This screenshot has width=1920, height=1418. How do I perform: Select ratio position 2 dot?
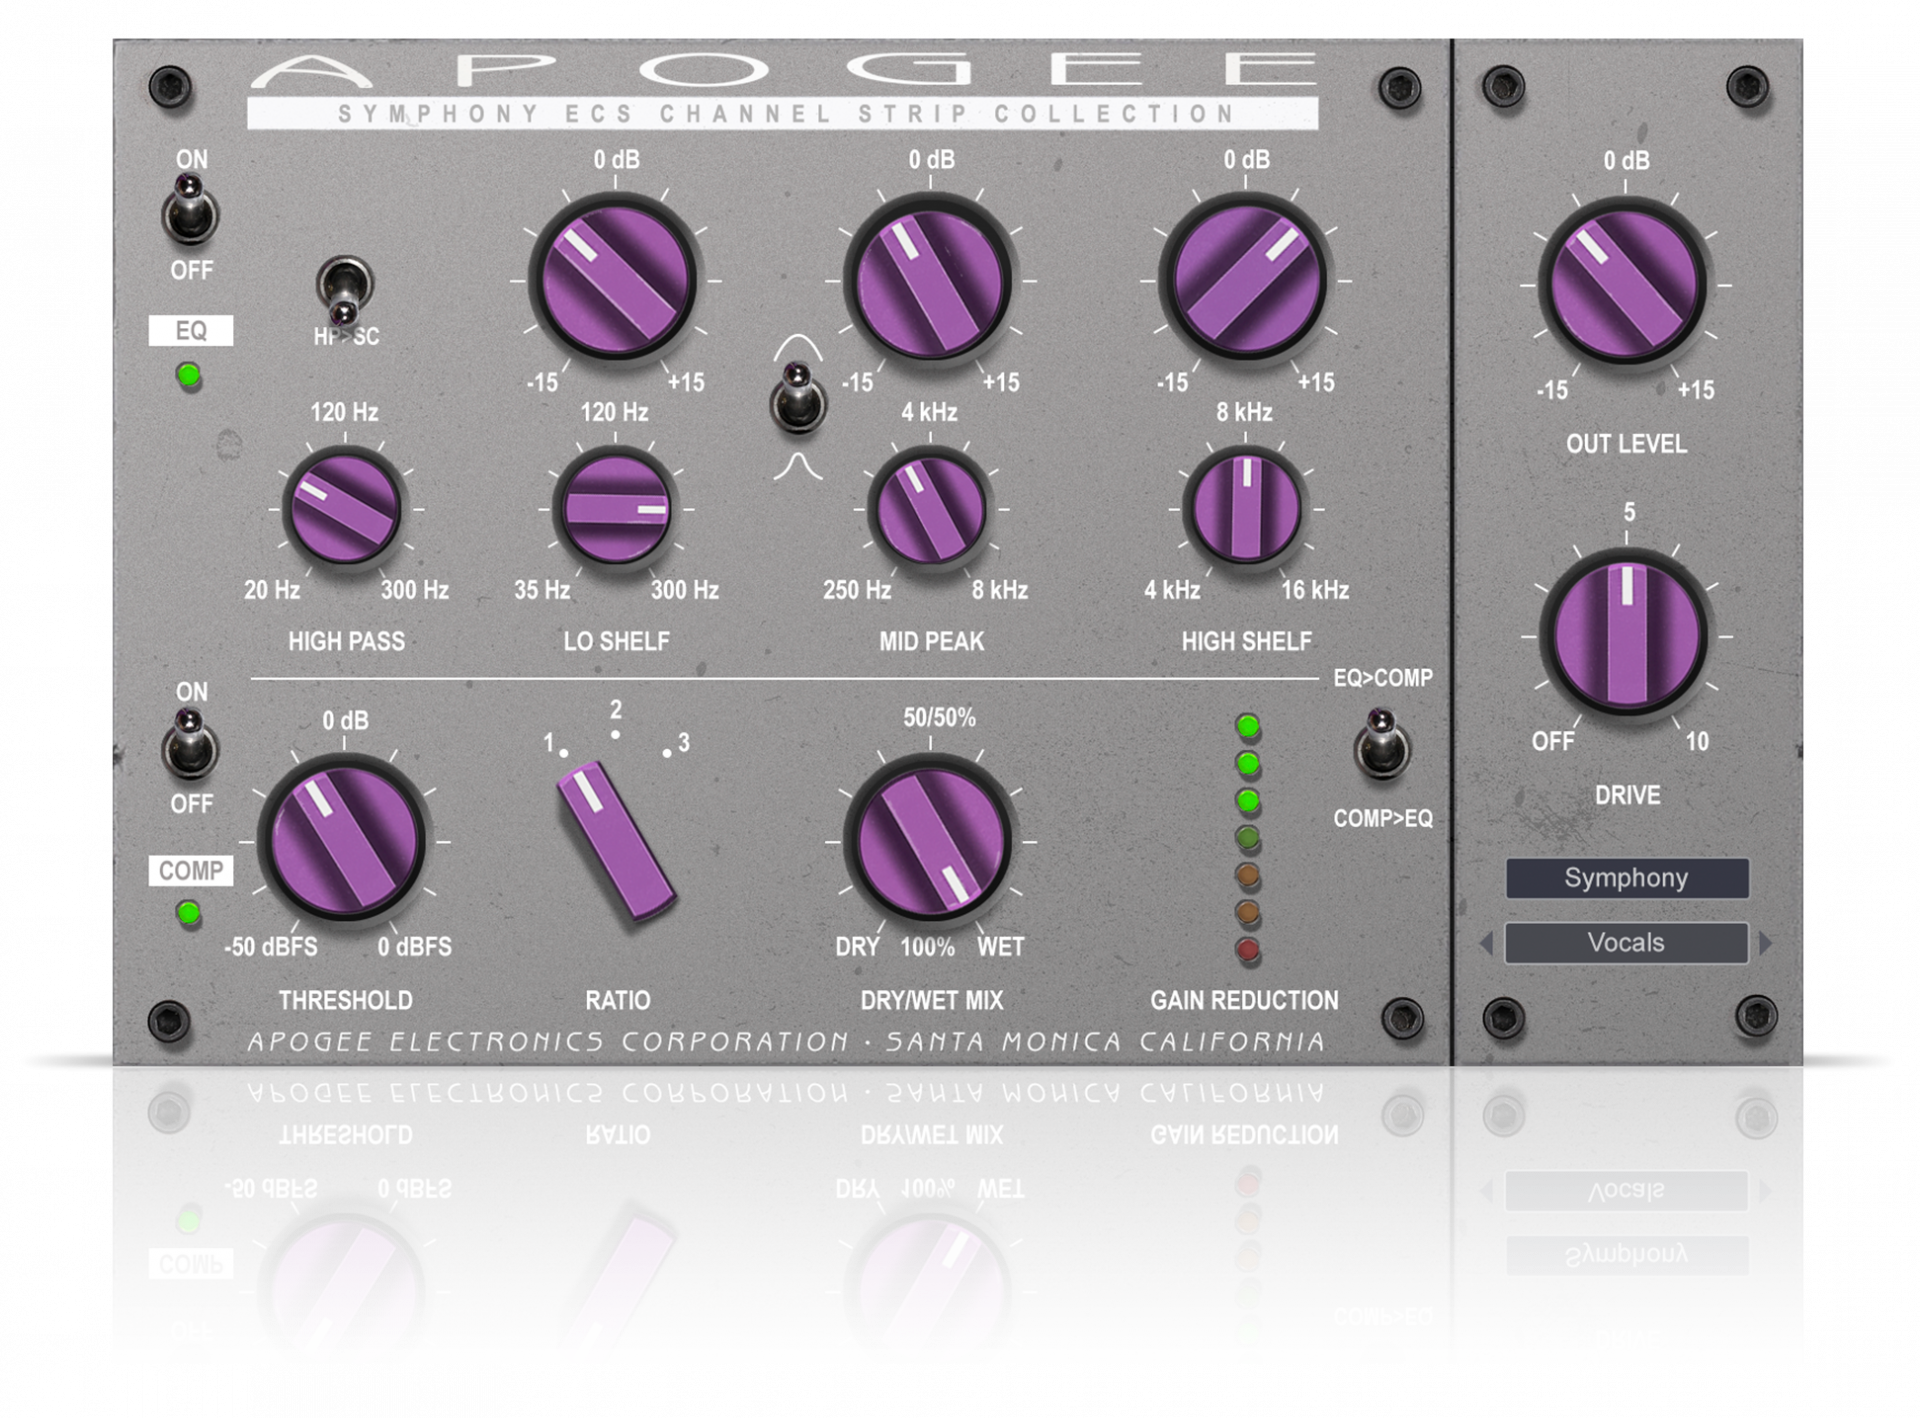coord(615,735)
